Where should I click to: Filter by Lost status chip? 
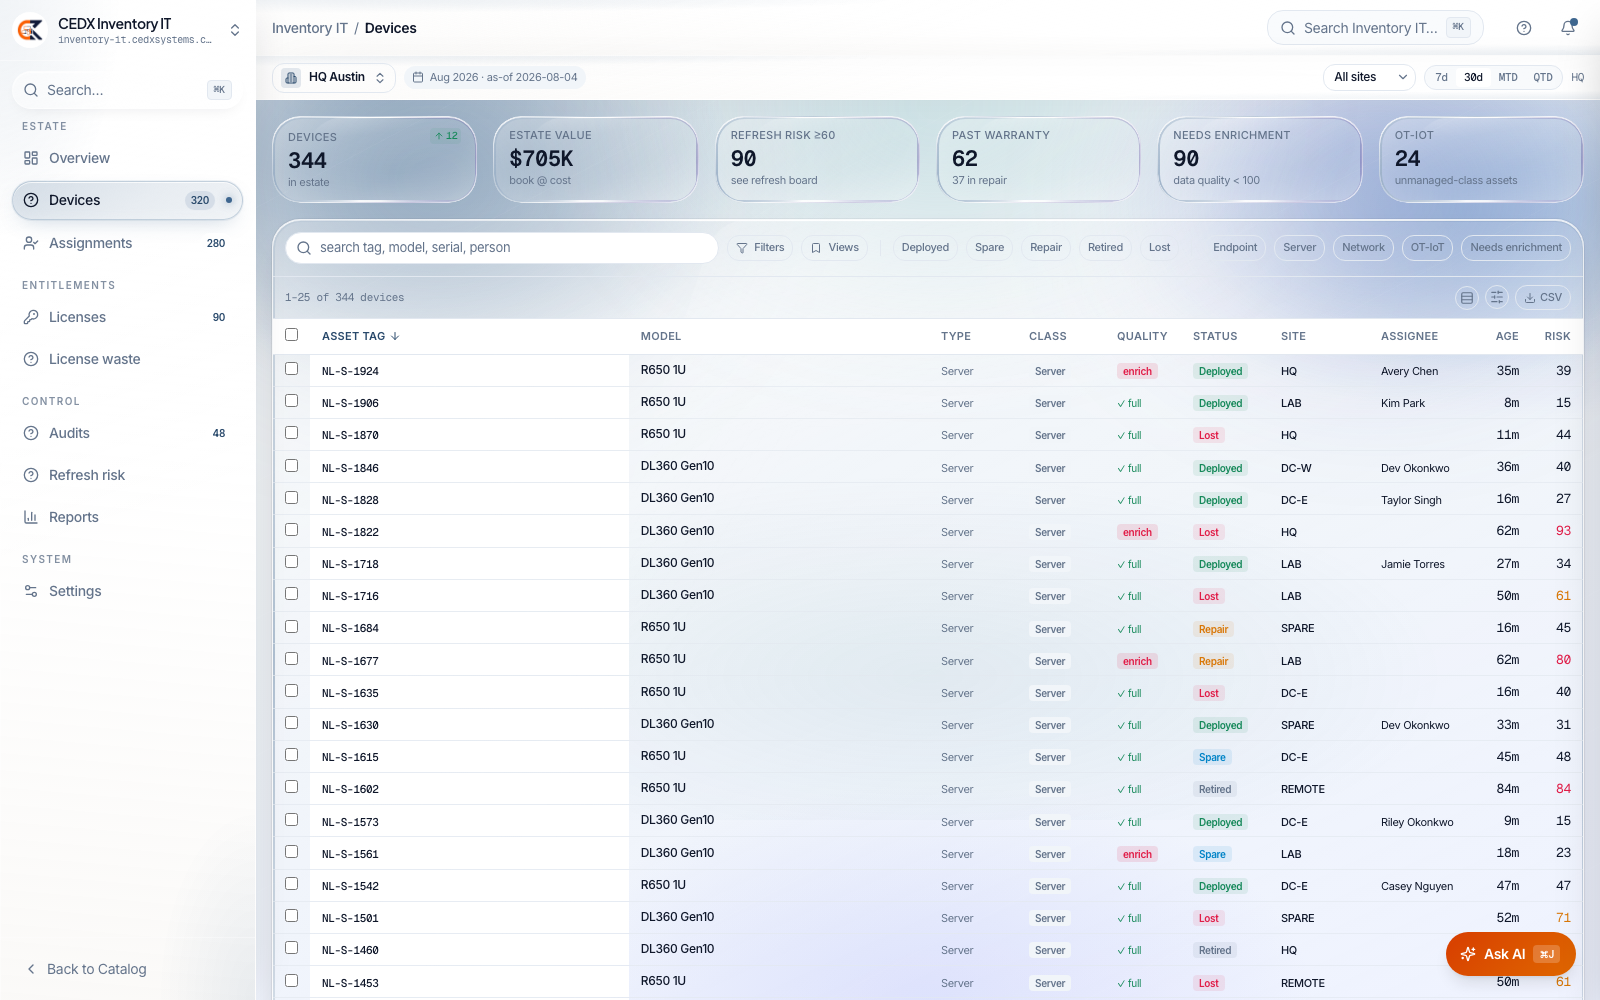(1159, 247)
